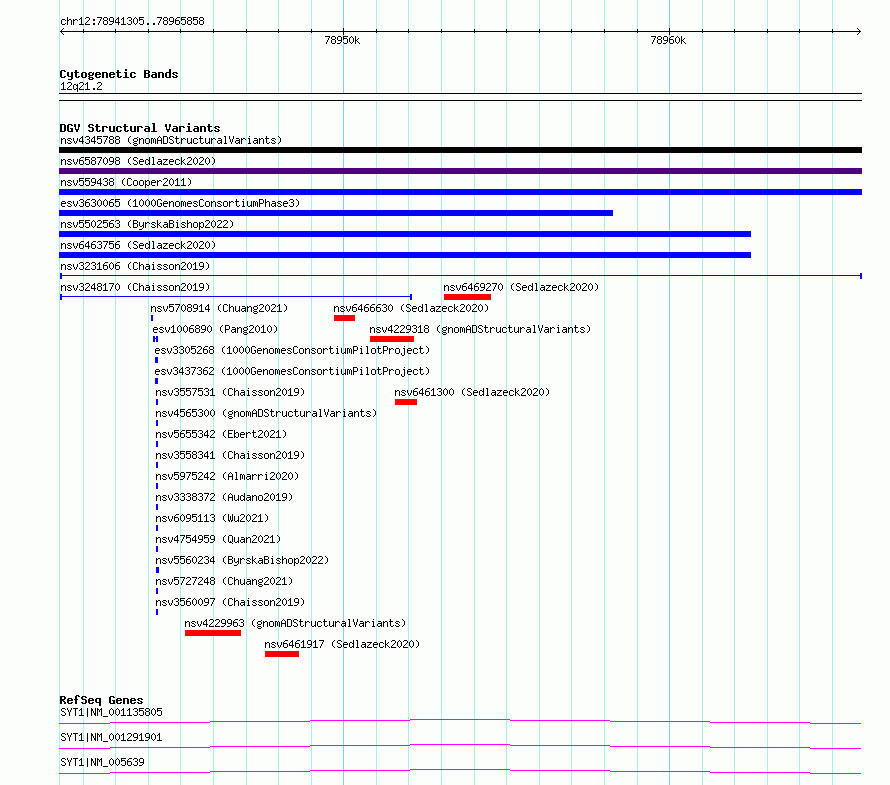890x785 pixels.
Task: Click the 78950k ruler tick label
Action: [x=342, y=40]
